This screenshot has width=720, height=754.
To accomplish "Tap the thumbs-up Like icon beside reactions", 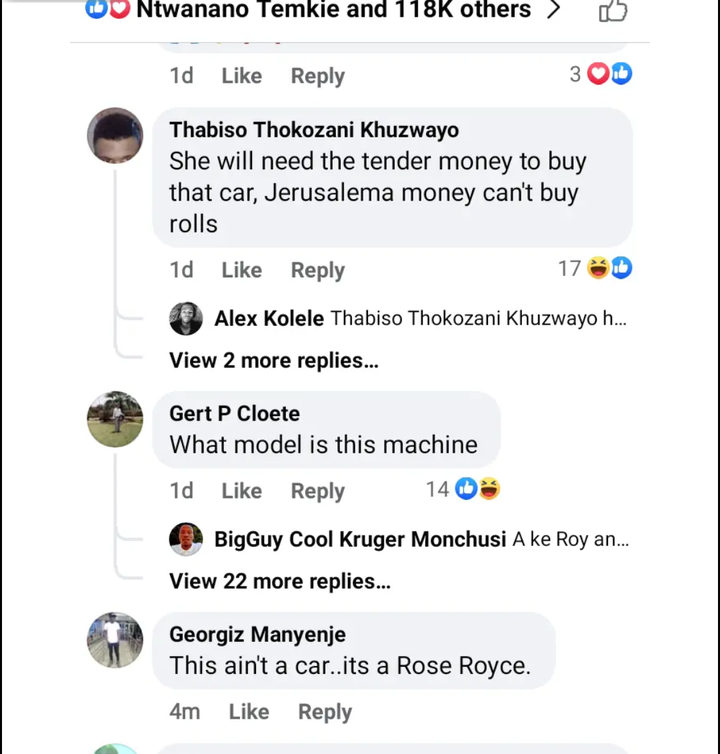I will (x=613, y=10).
